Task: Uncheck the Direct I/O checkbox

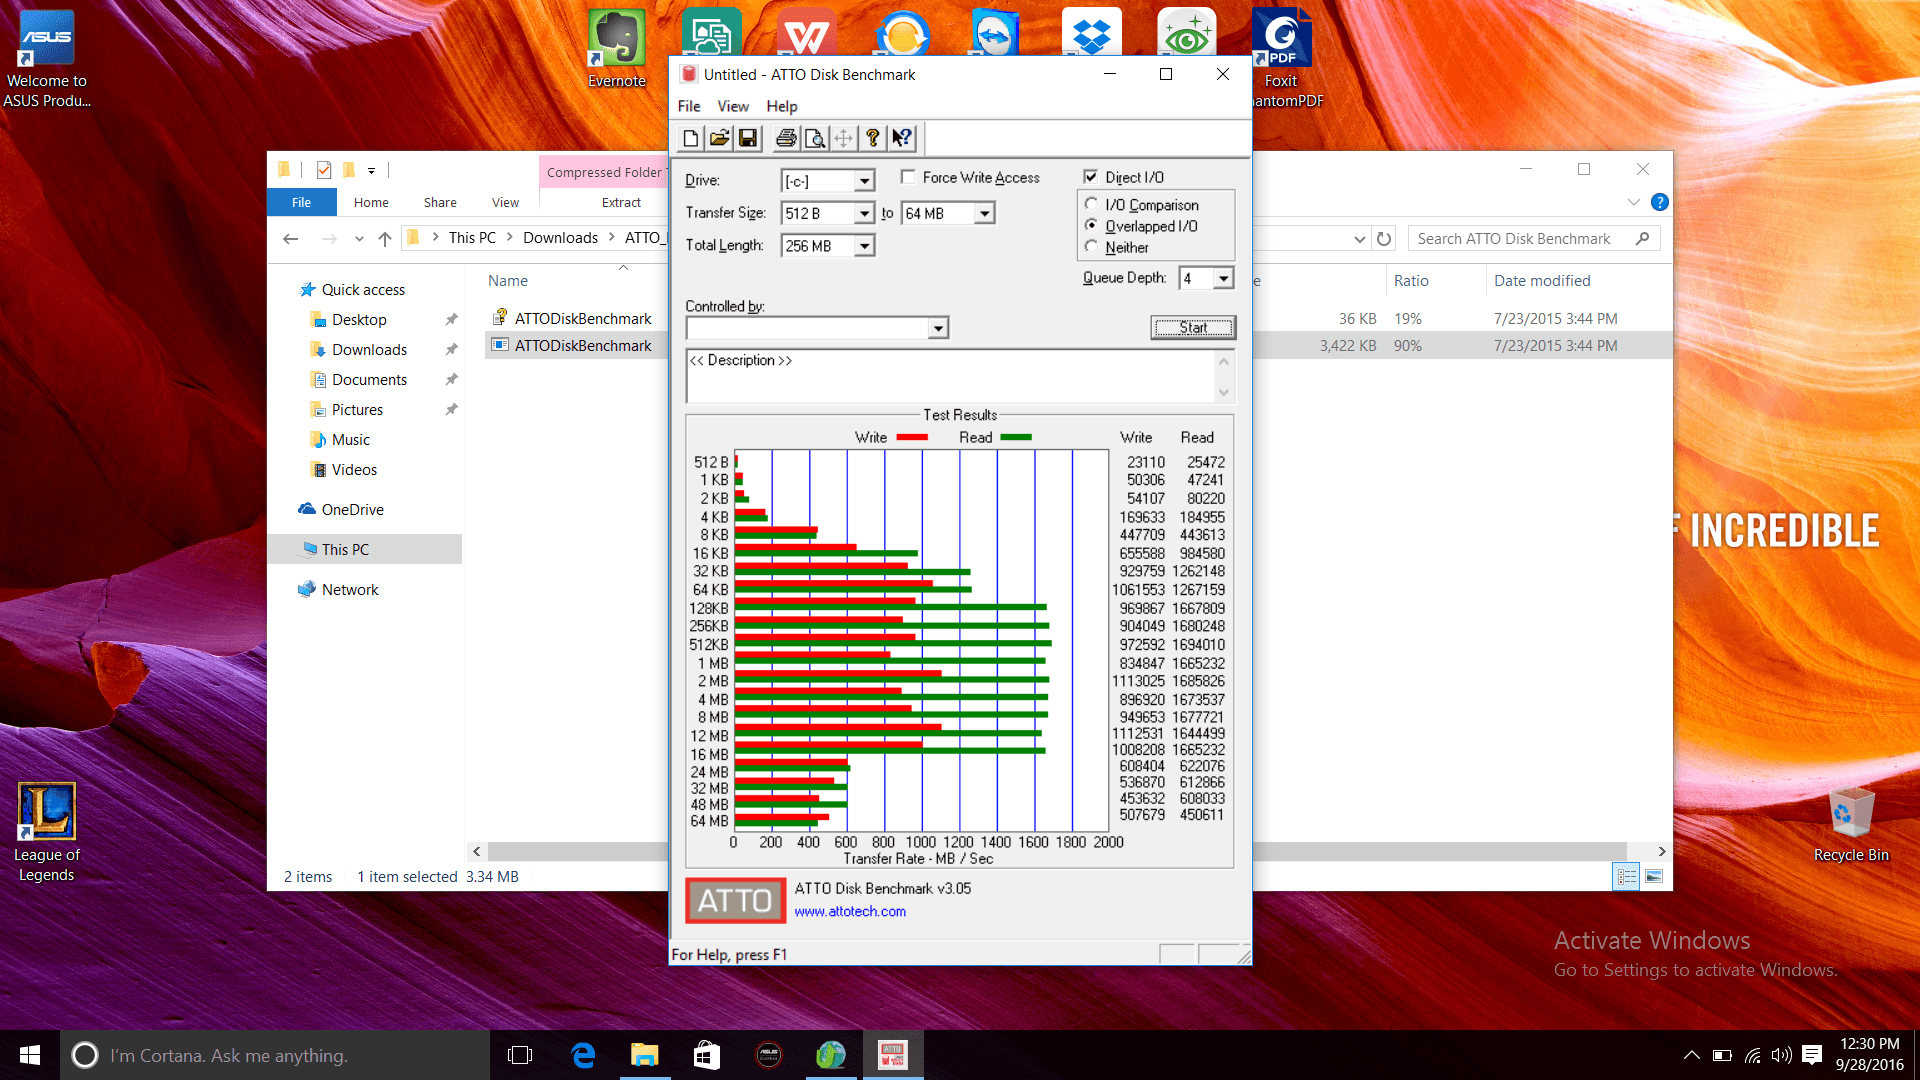Action: [x=1091, y=177]
